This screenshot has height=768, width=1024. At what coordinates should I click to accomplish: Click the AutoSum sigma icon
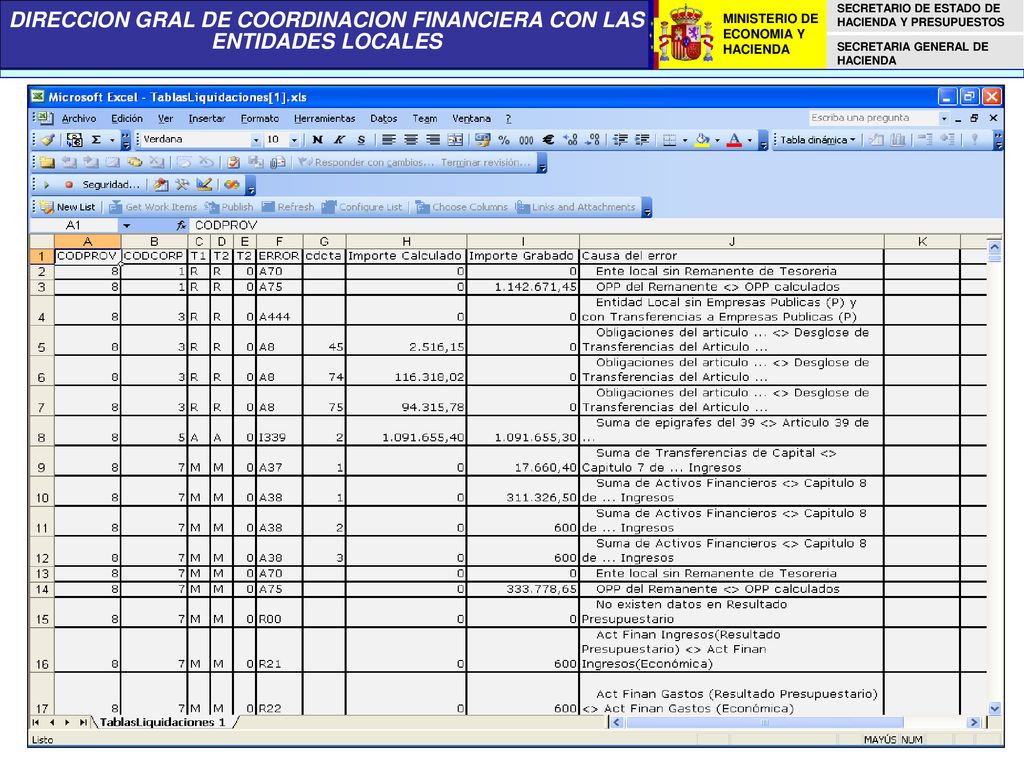[96, 140]
